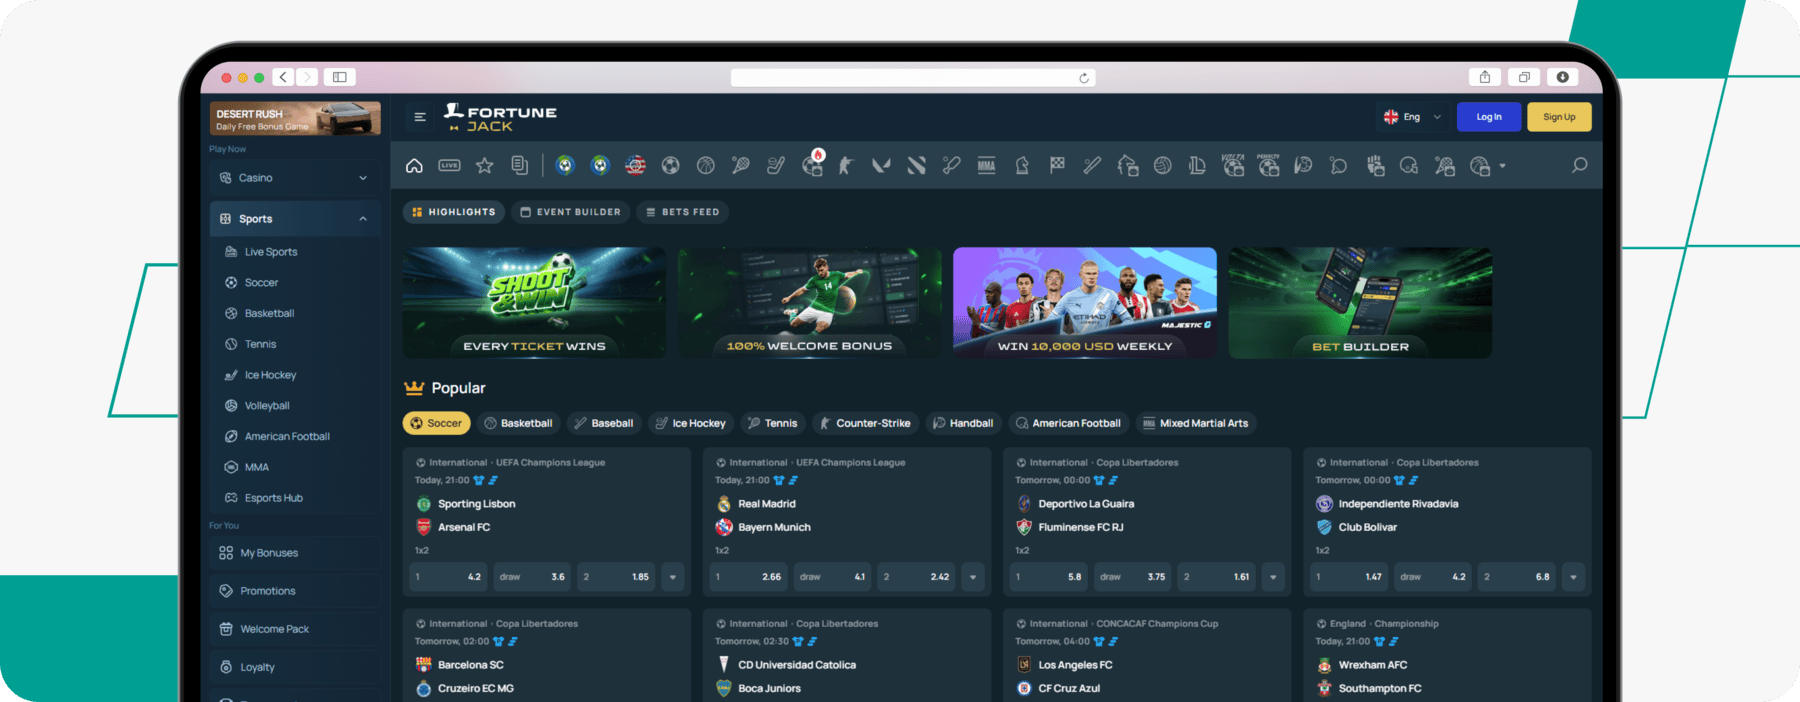Open Loyalty in sidebar
The width and height of the screenshot is (1800, 702).
(x=295, y=667)
